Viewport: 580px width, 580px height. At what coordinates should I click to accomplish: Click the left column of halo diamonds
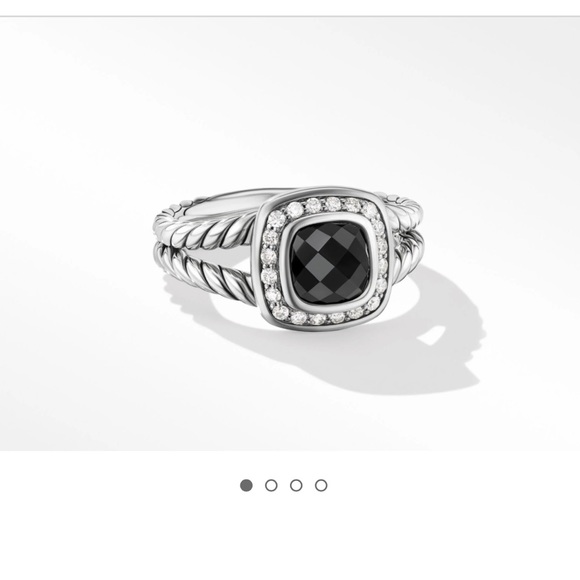(271, 264)
